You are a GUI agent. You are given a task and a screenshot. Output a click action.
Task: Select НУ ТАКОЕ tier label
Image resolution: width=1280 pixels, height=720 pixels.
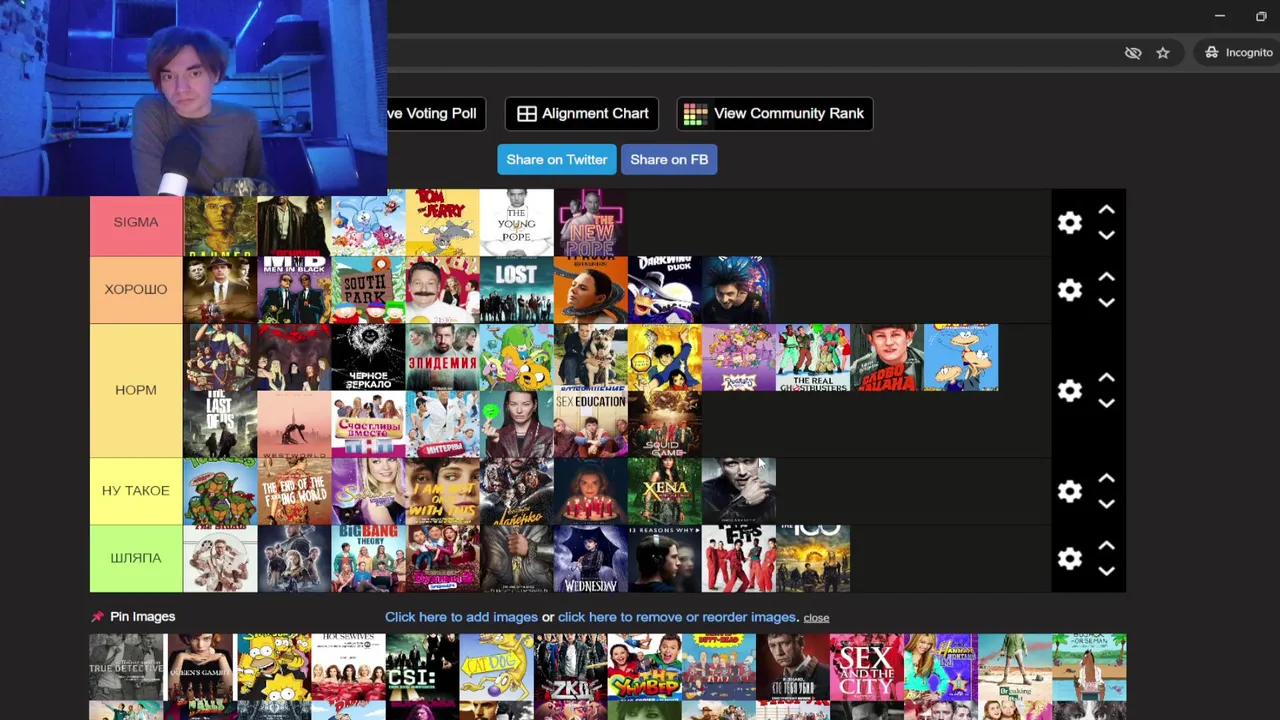(136, 491)
